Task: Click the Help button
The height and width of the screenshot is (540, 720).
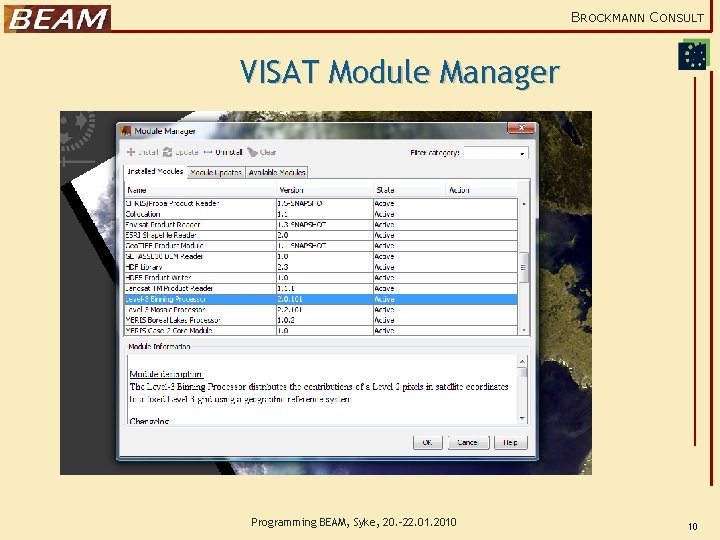Action: click(x=511, y=443)
